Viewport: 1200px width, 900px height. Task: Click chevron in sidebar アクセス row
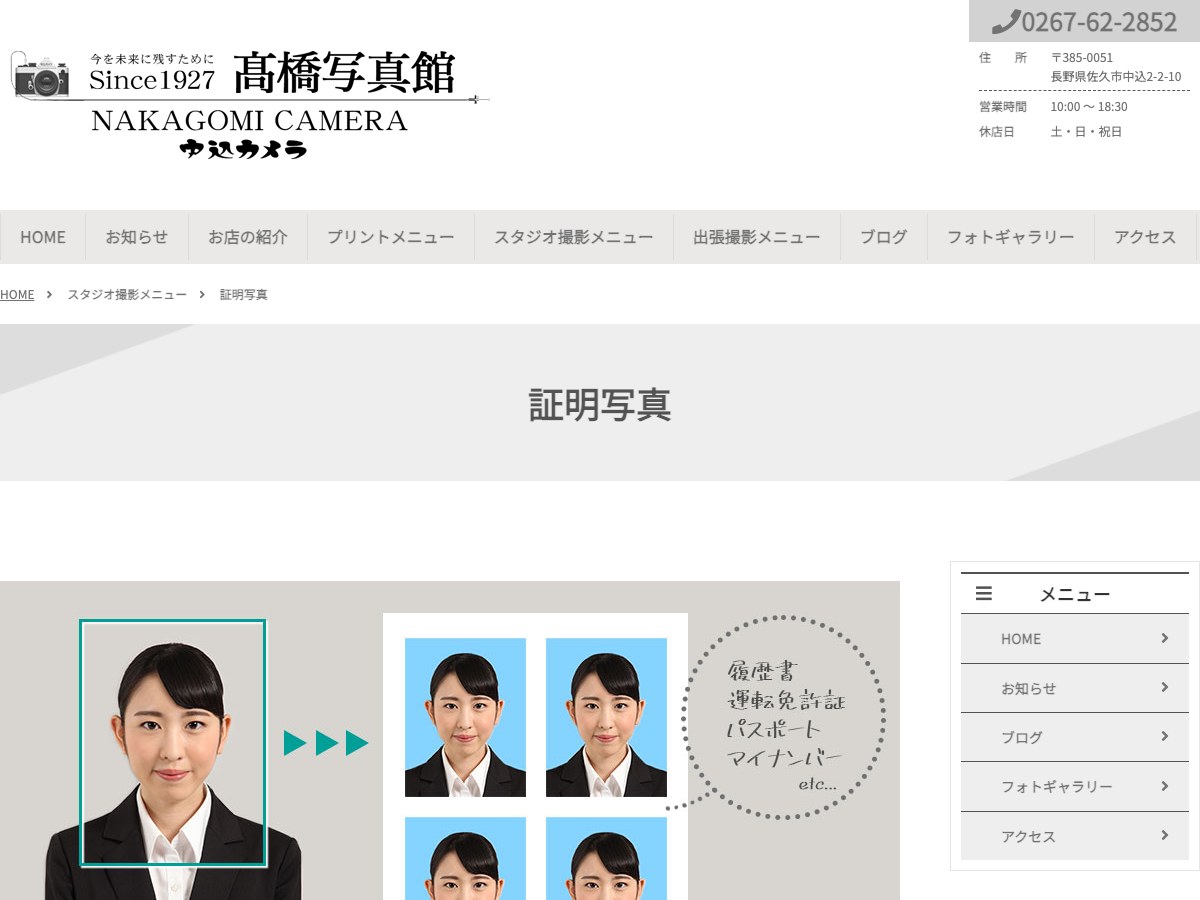(x=1165, y=835)
